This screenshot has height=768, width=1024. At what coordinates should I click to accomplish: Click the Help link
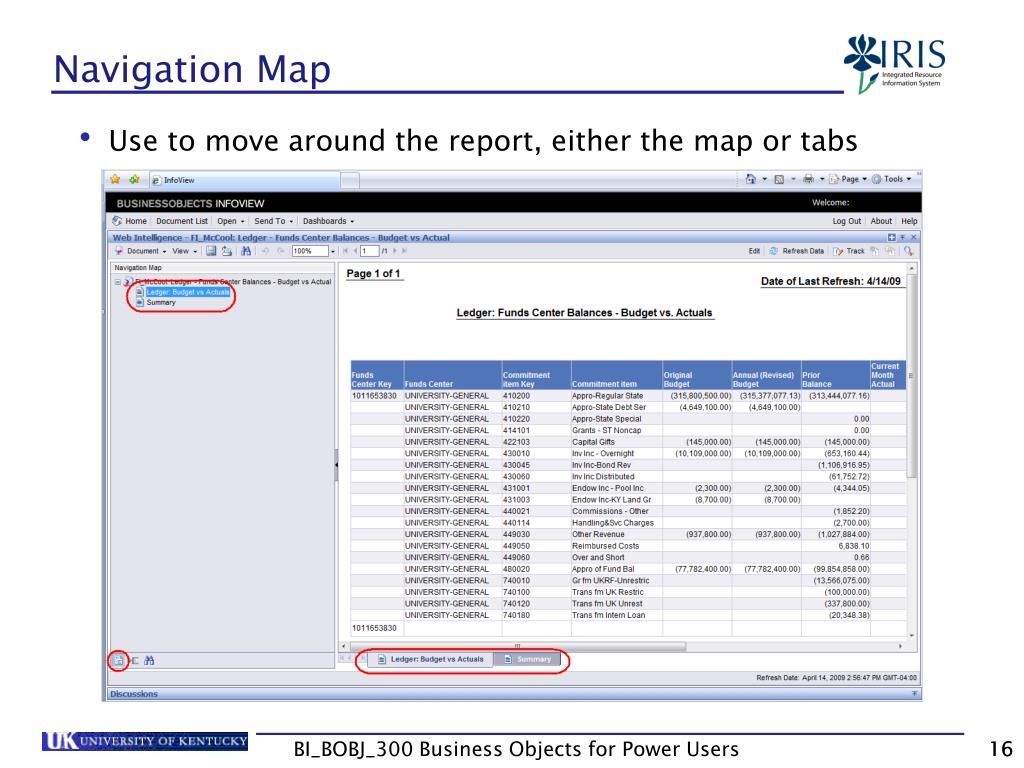click(x=909, y=221)
